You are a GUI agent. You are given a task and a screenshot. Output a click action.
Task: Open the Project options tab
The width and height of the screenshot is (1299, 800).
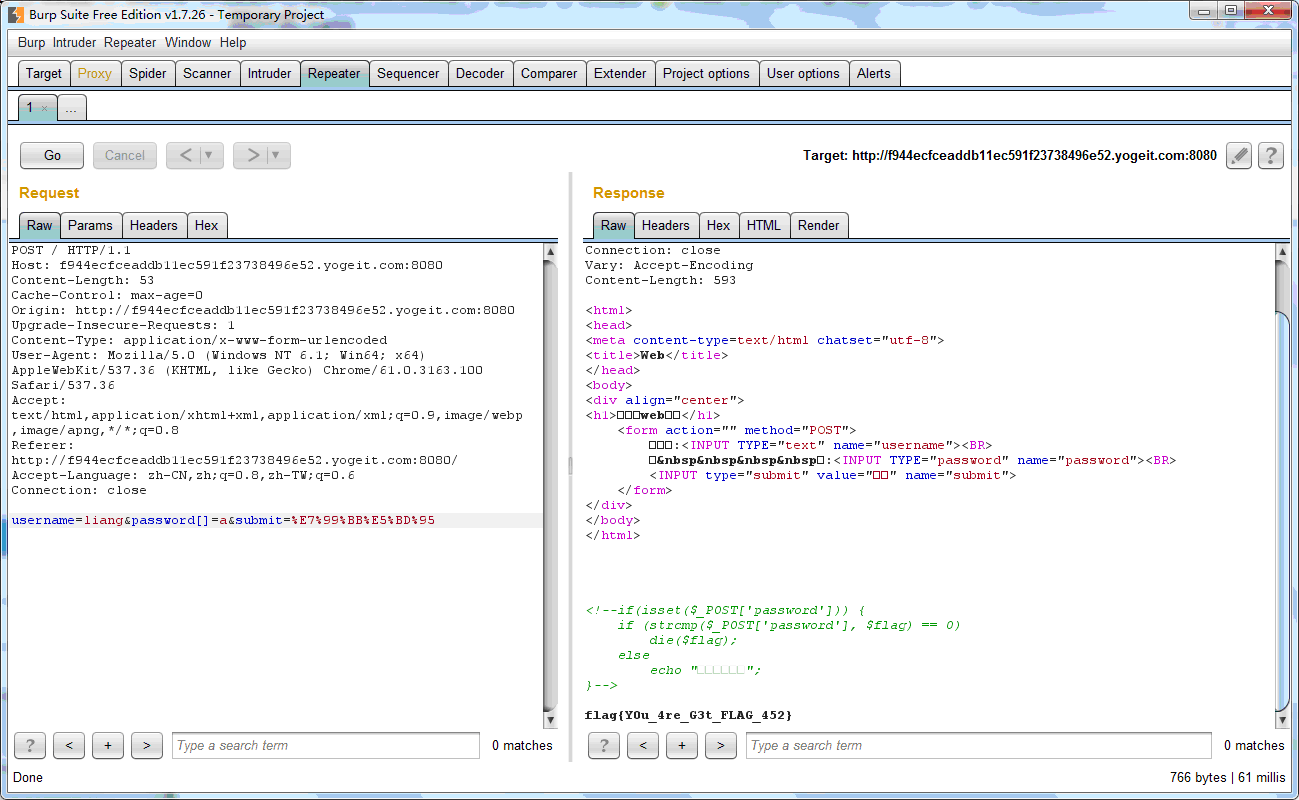coord(706,73)
